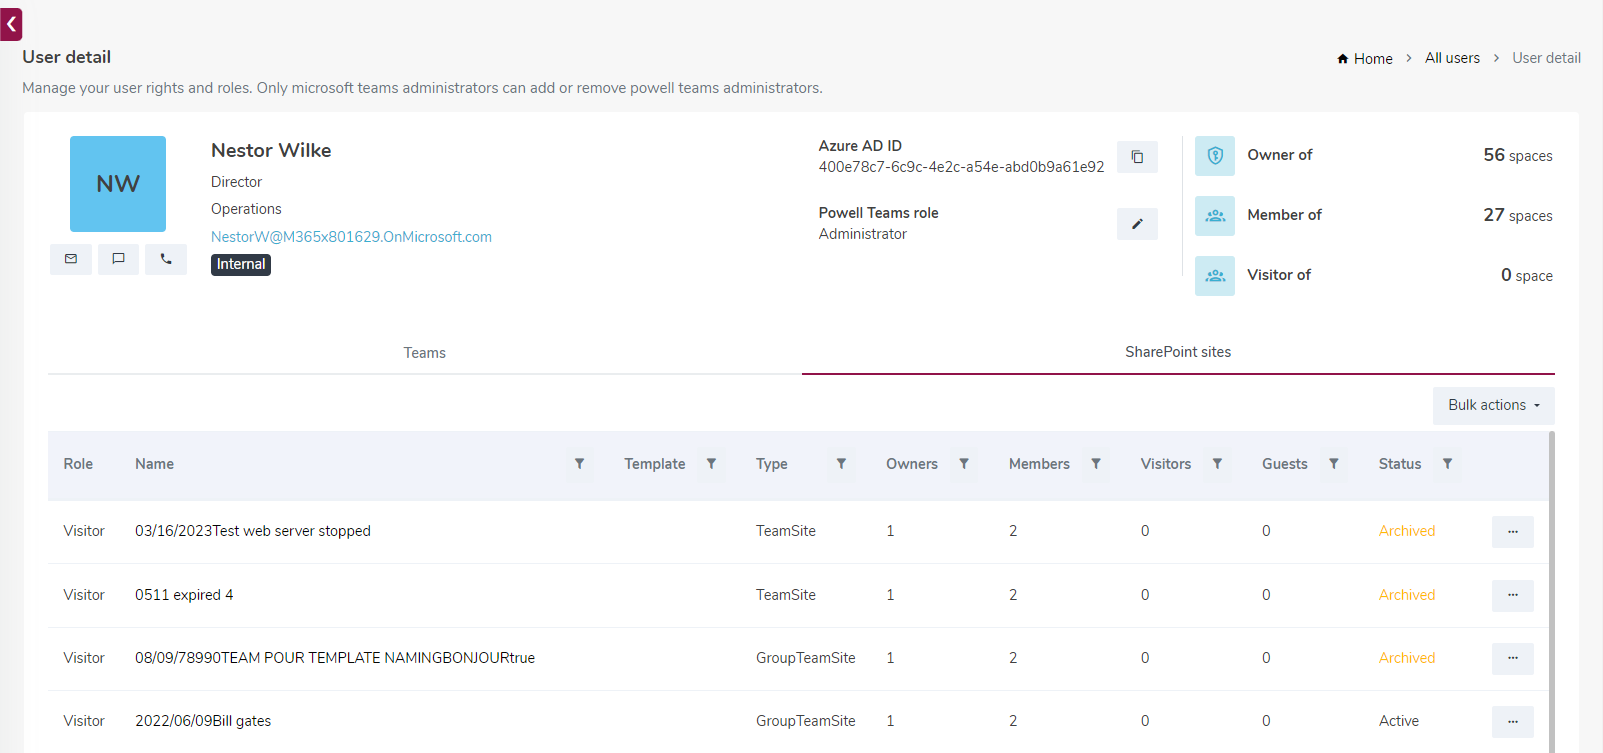Filter the Members column

click(x=1096, y=464)
